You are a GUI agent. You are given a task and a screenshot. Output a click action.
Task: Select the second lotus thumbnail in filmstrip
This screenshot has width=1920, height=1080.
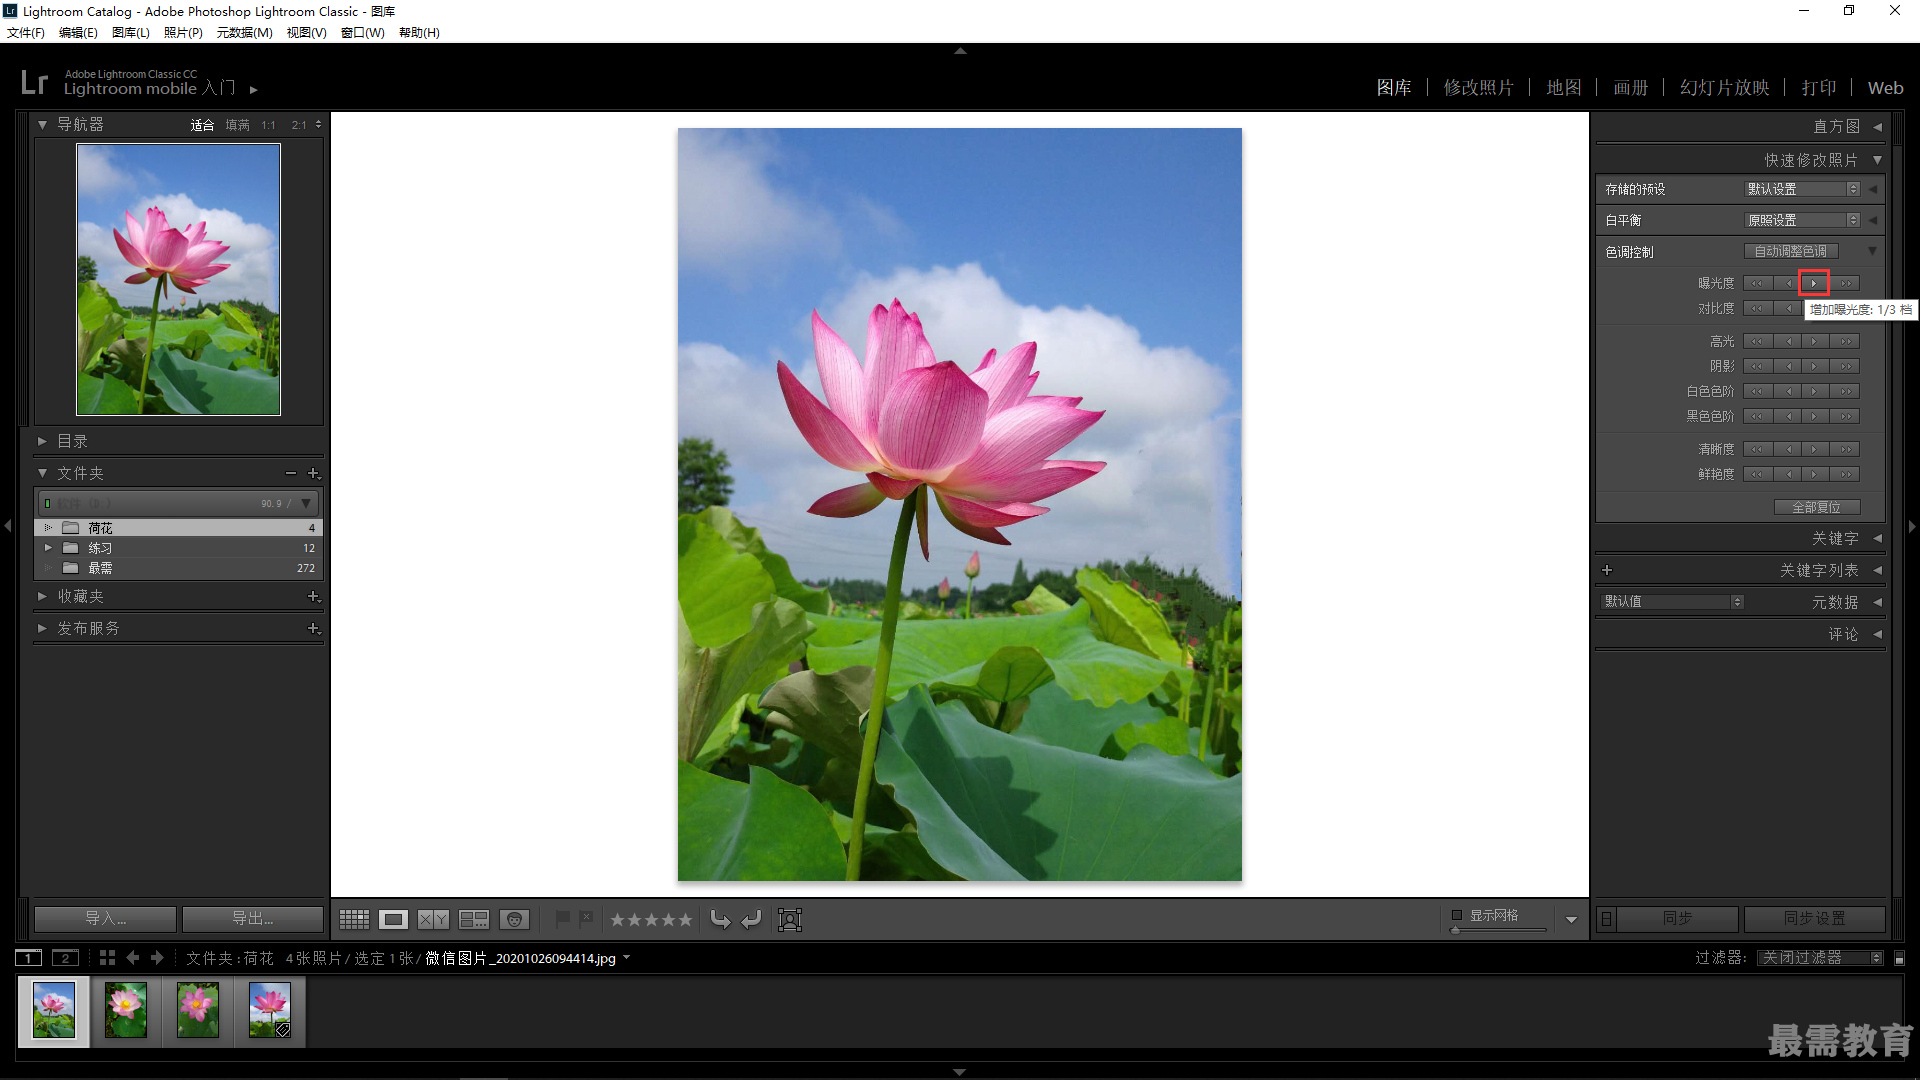pyautogui.click(x=126, y=1010)
